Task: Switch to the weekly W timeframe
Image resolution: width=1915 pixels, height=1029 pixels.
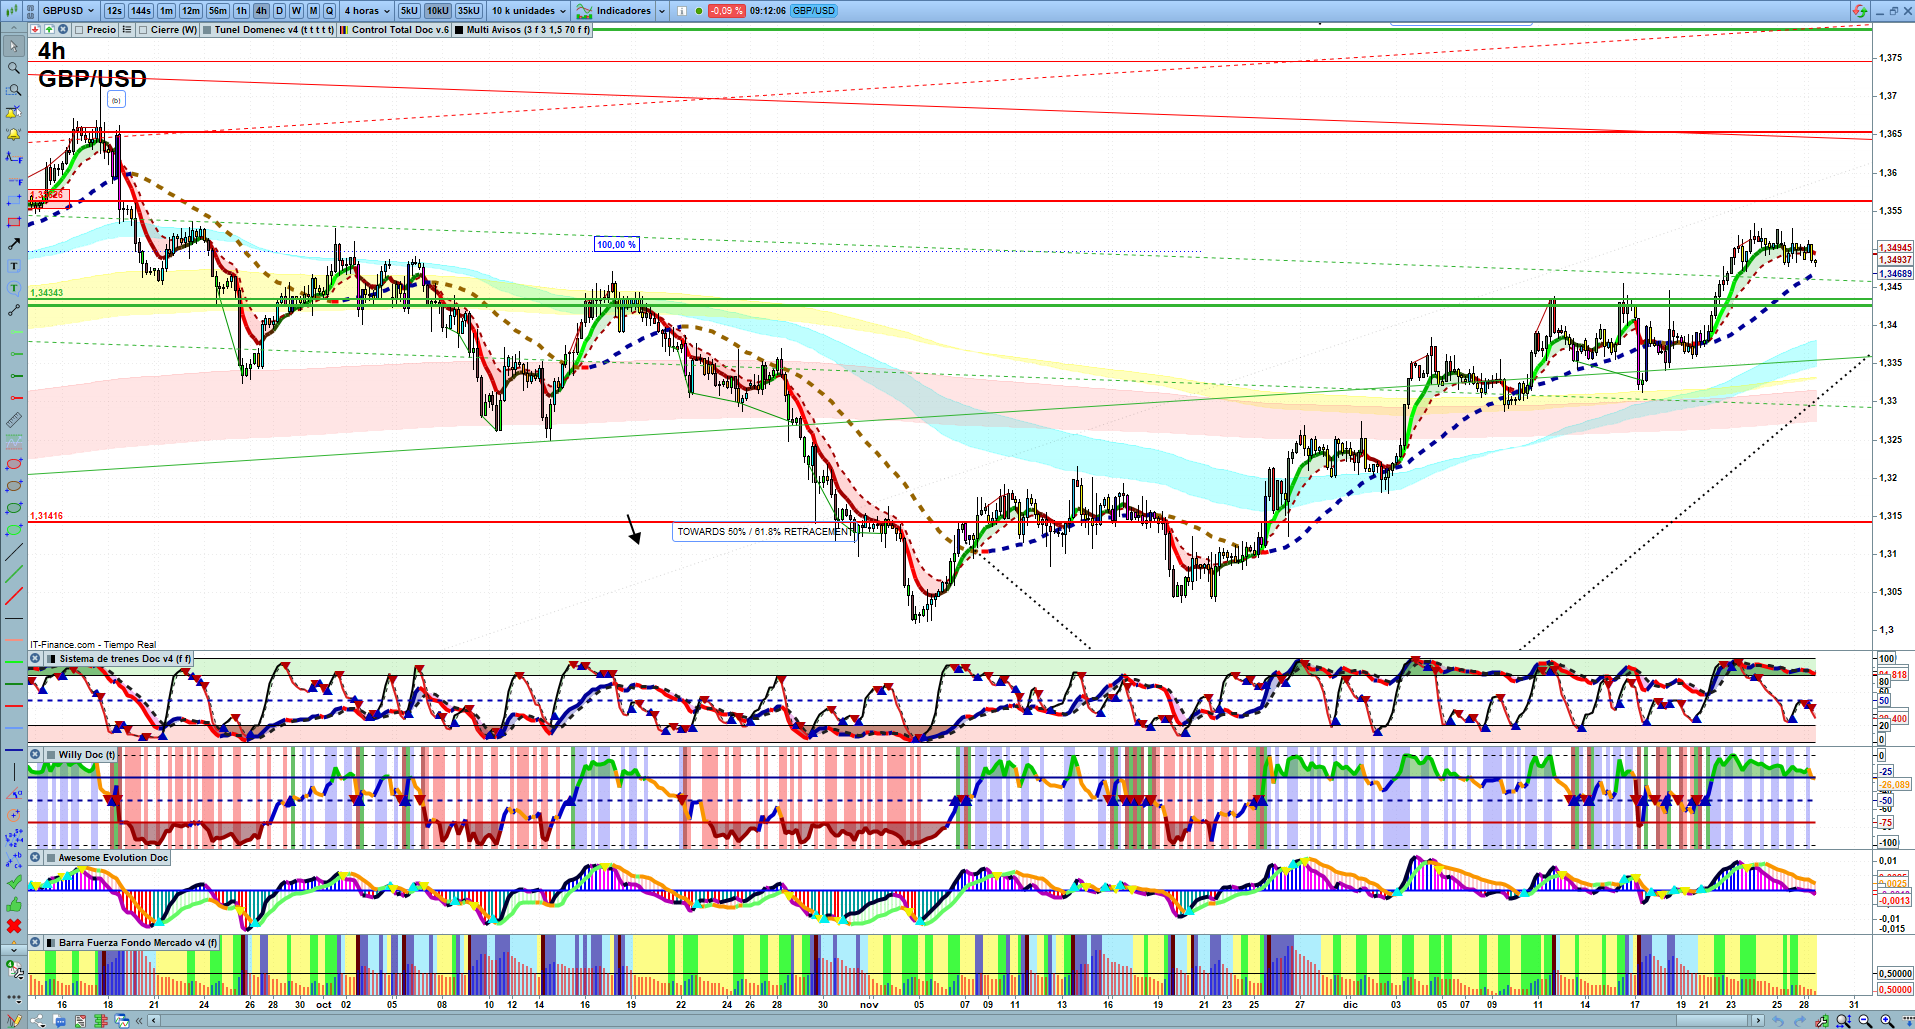Action: 296,11
